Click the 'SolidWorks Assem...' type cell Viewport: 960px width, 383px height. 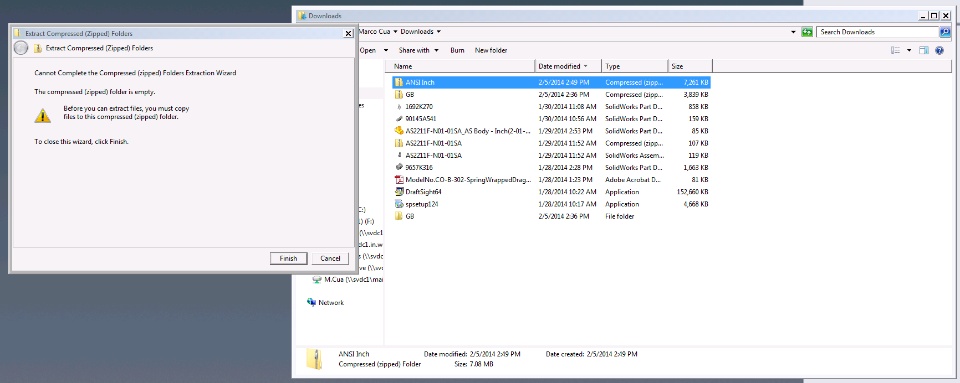point(634,155)
